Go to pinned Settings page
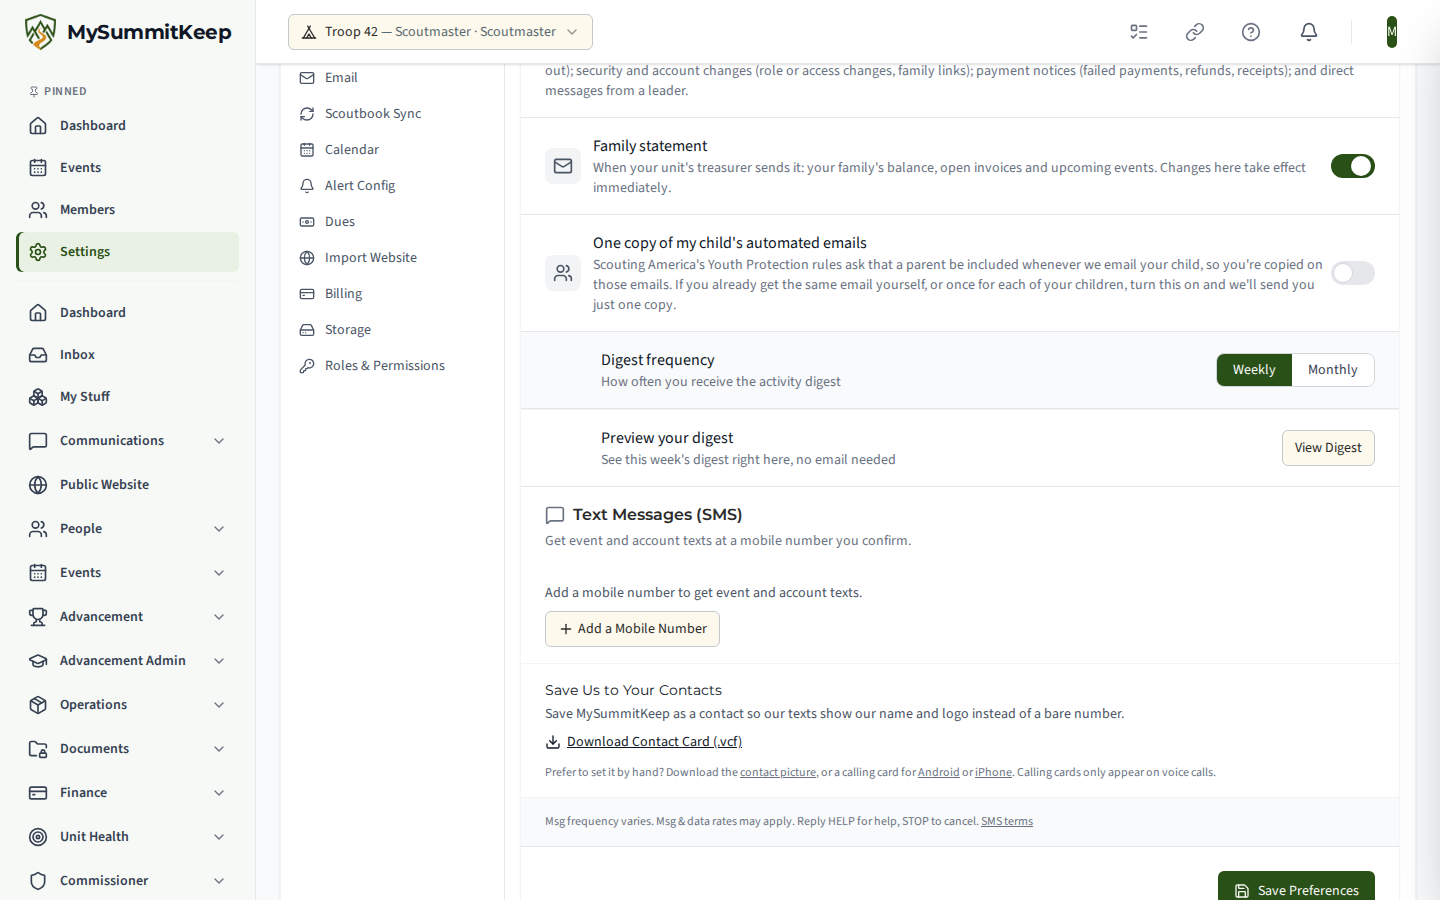1440x900 pixels. click(127, 252)
